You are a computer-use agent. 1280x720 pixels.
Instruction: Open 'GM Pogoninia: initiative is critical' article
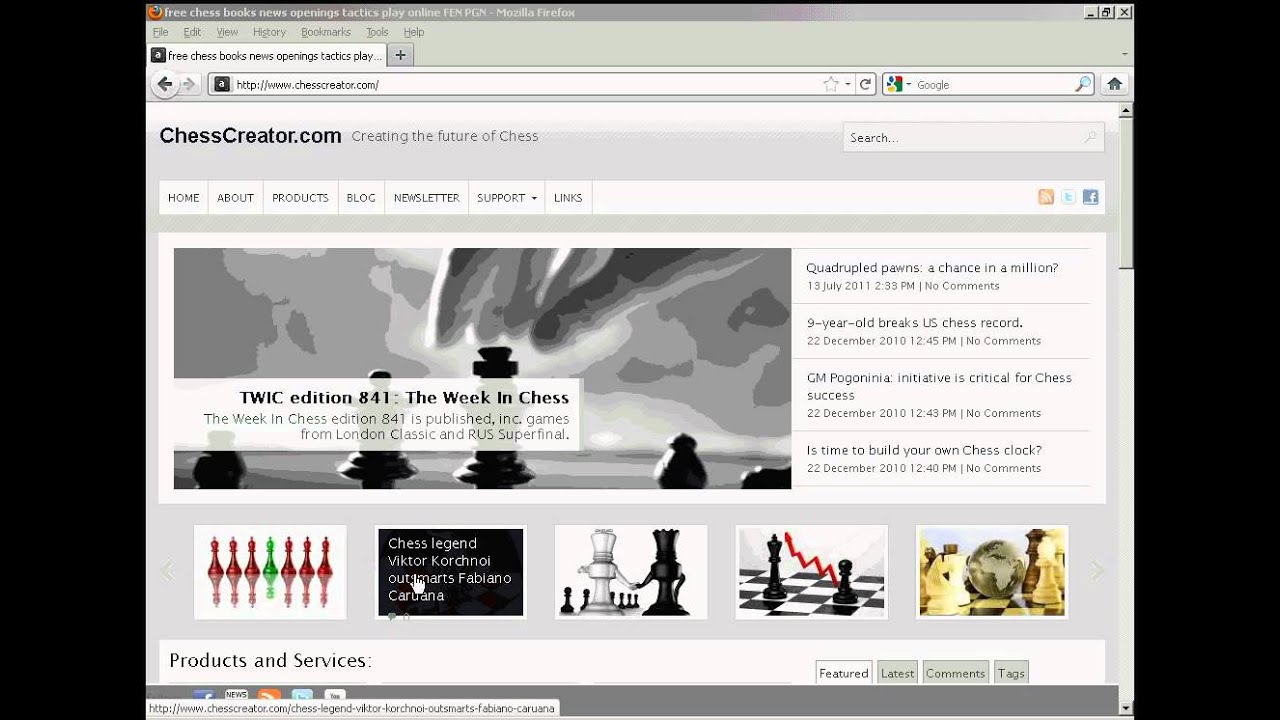tap(939, 386)
